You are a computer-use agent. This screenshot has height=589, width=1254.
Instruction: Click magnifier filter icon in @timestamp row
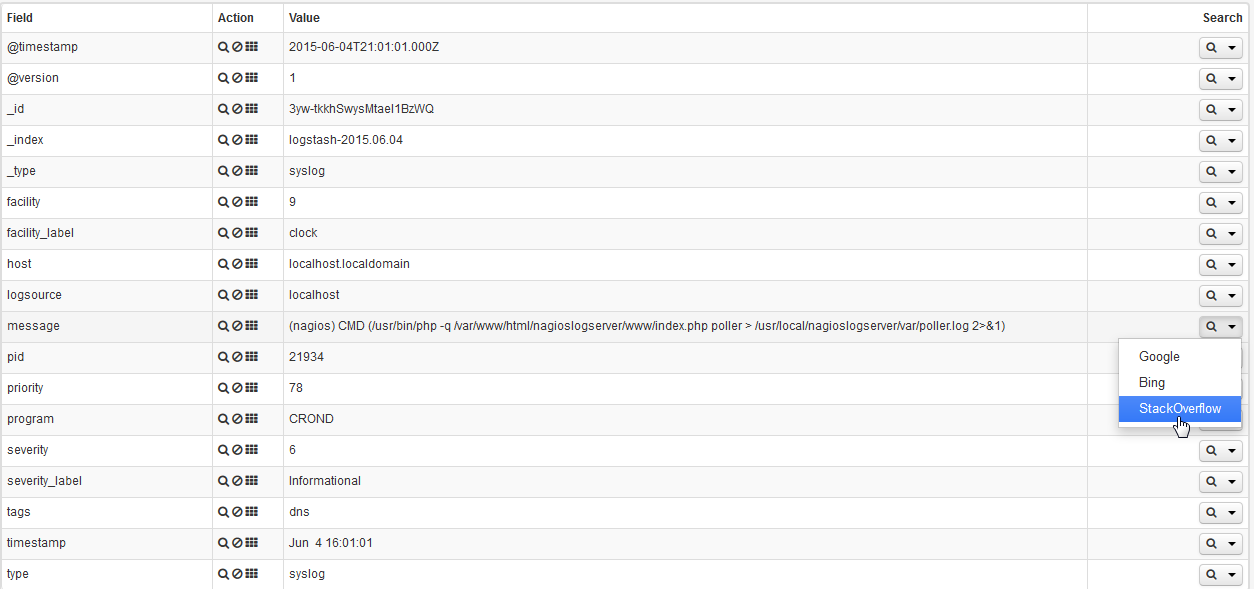point(224,47)
